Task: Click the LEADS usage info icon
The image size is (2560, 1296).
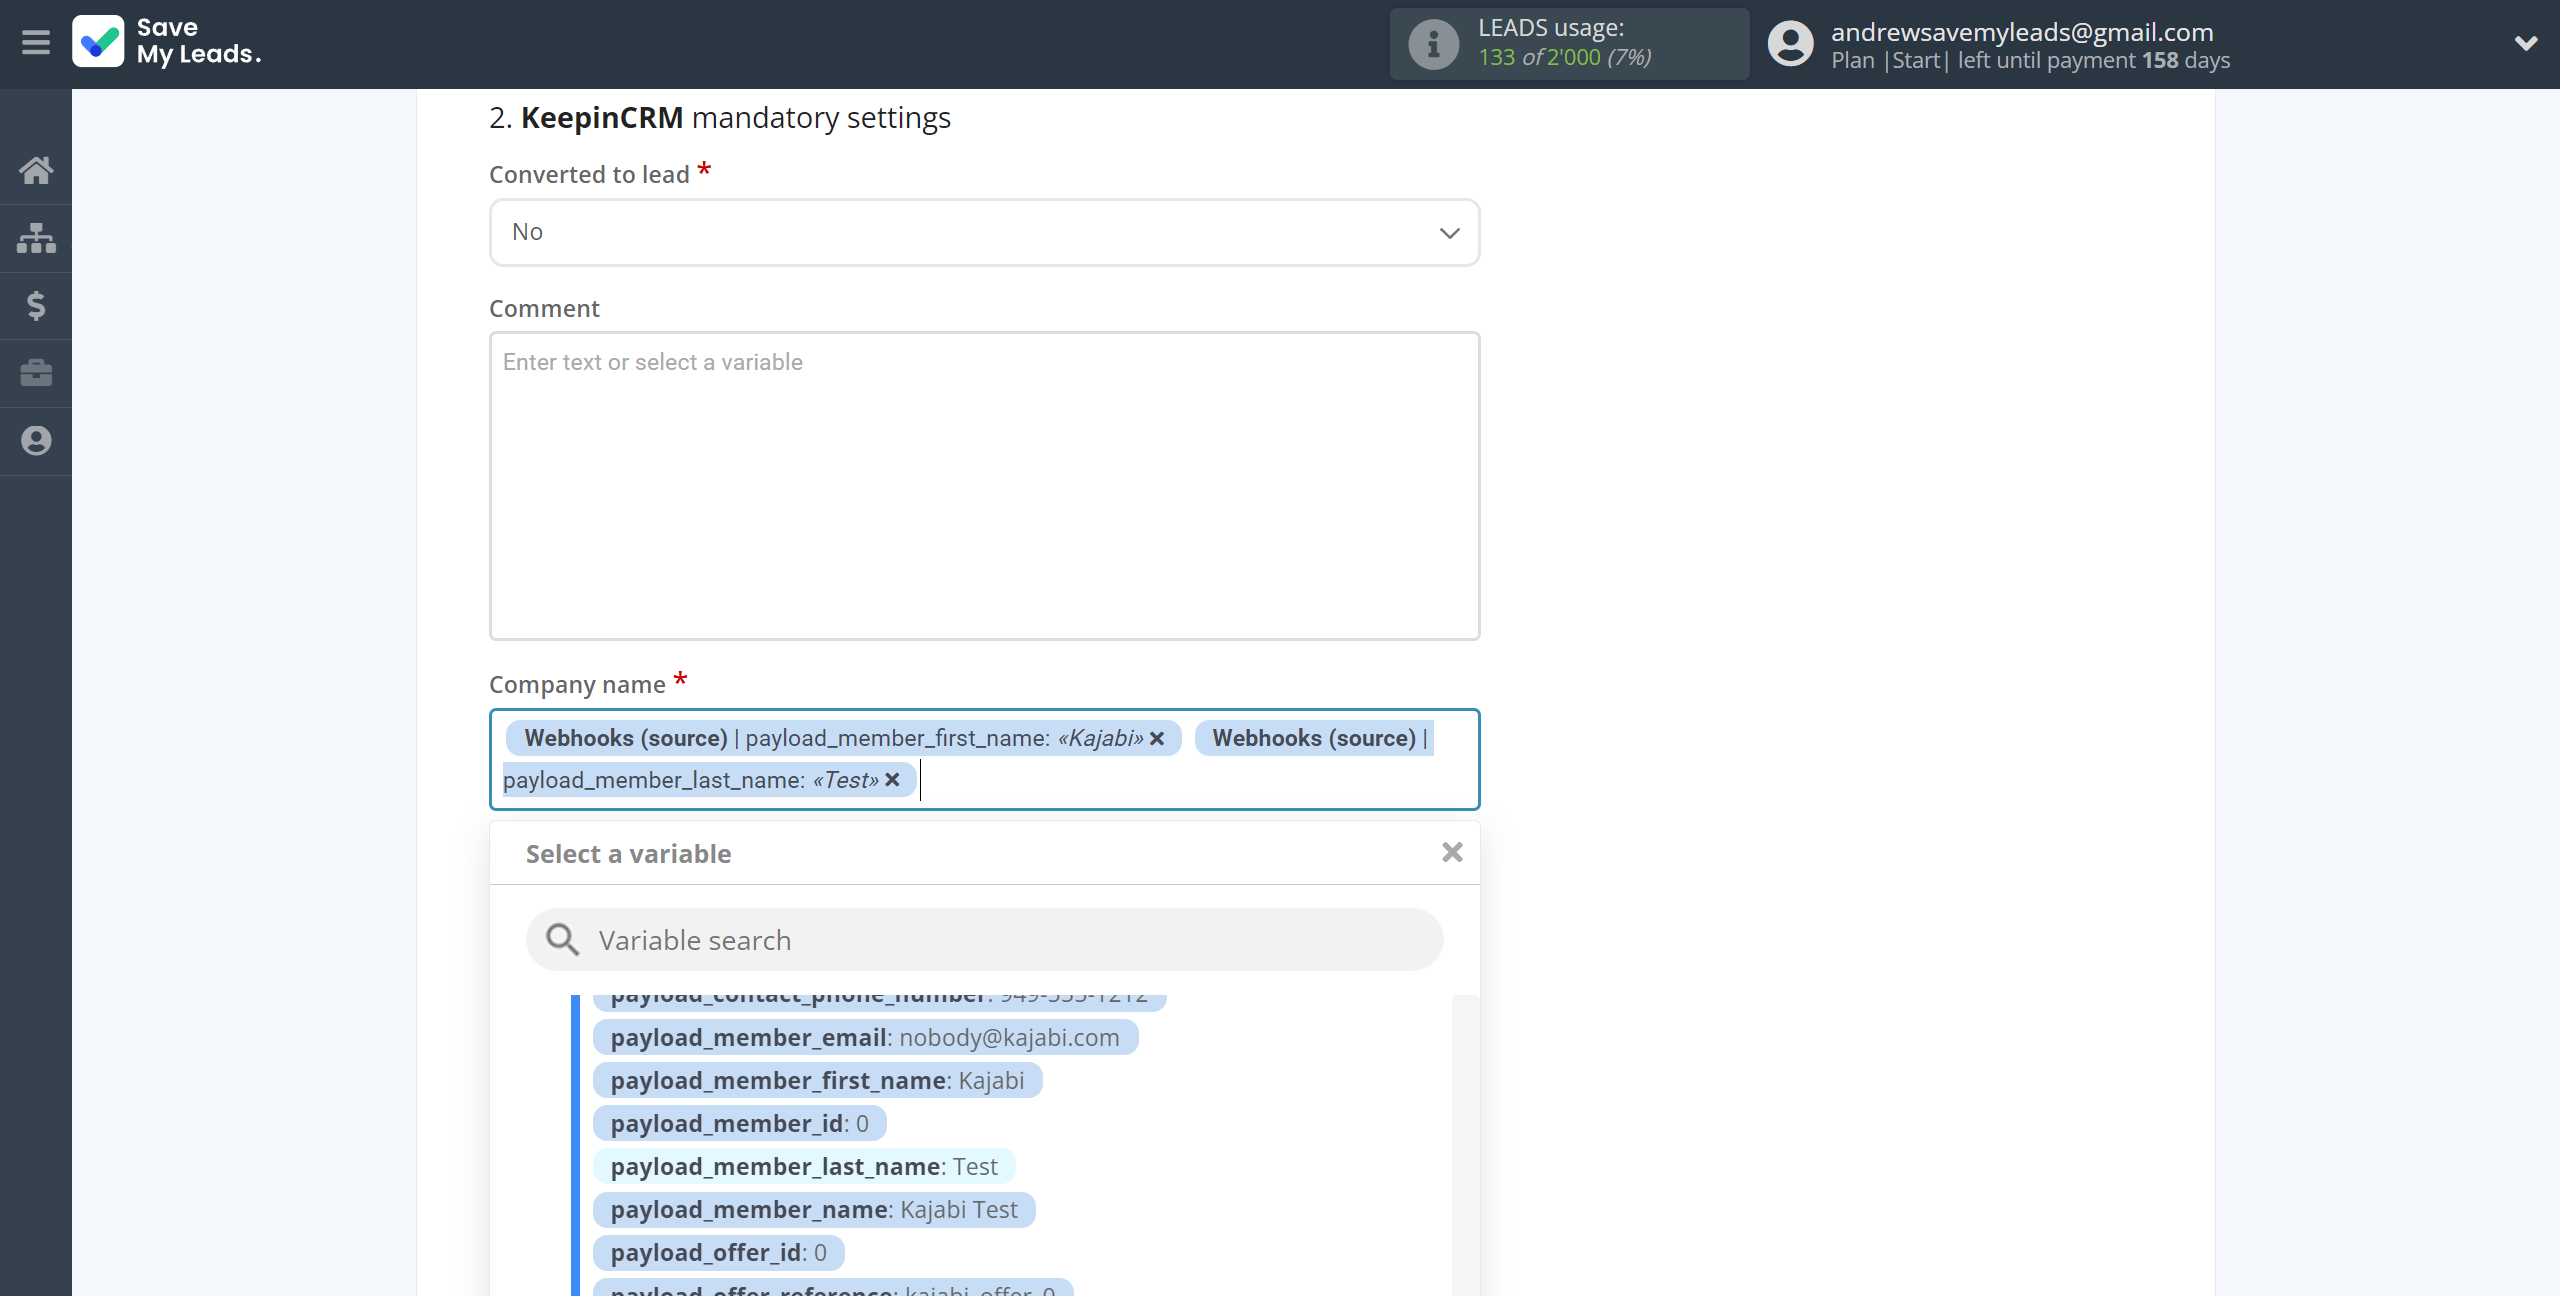Action: [x=1433, y=44]
